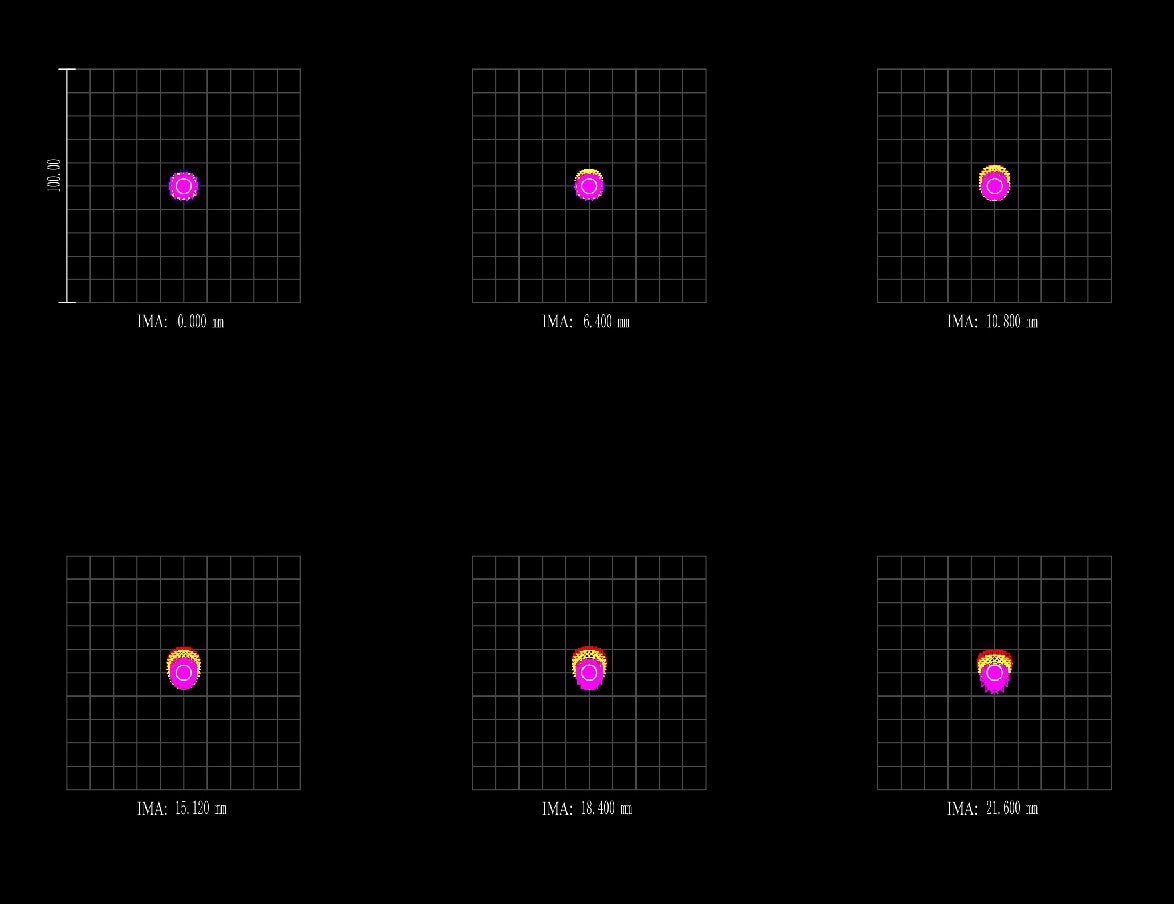Click the 100.00 scale bar label

tap(53, 175)
